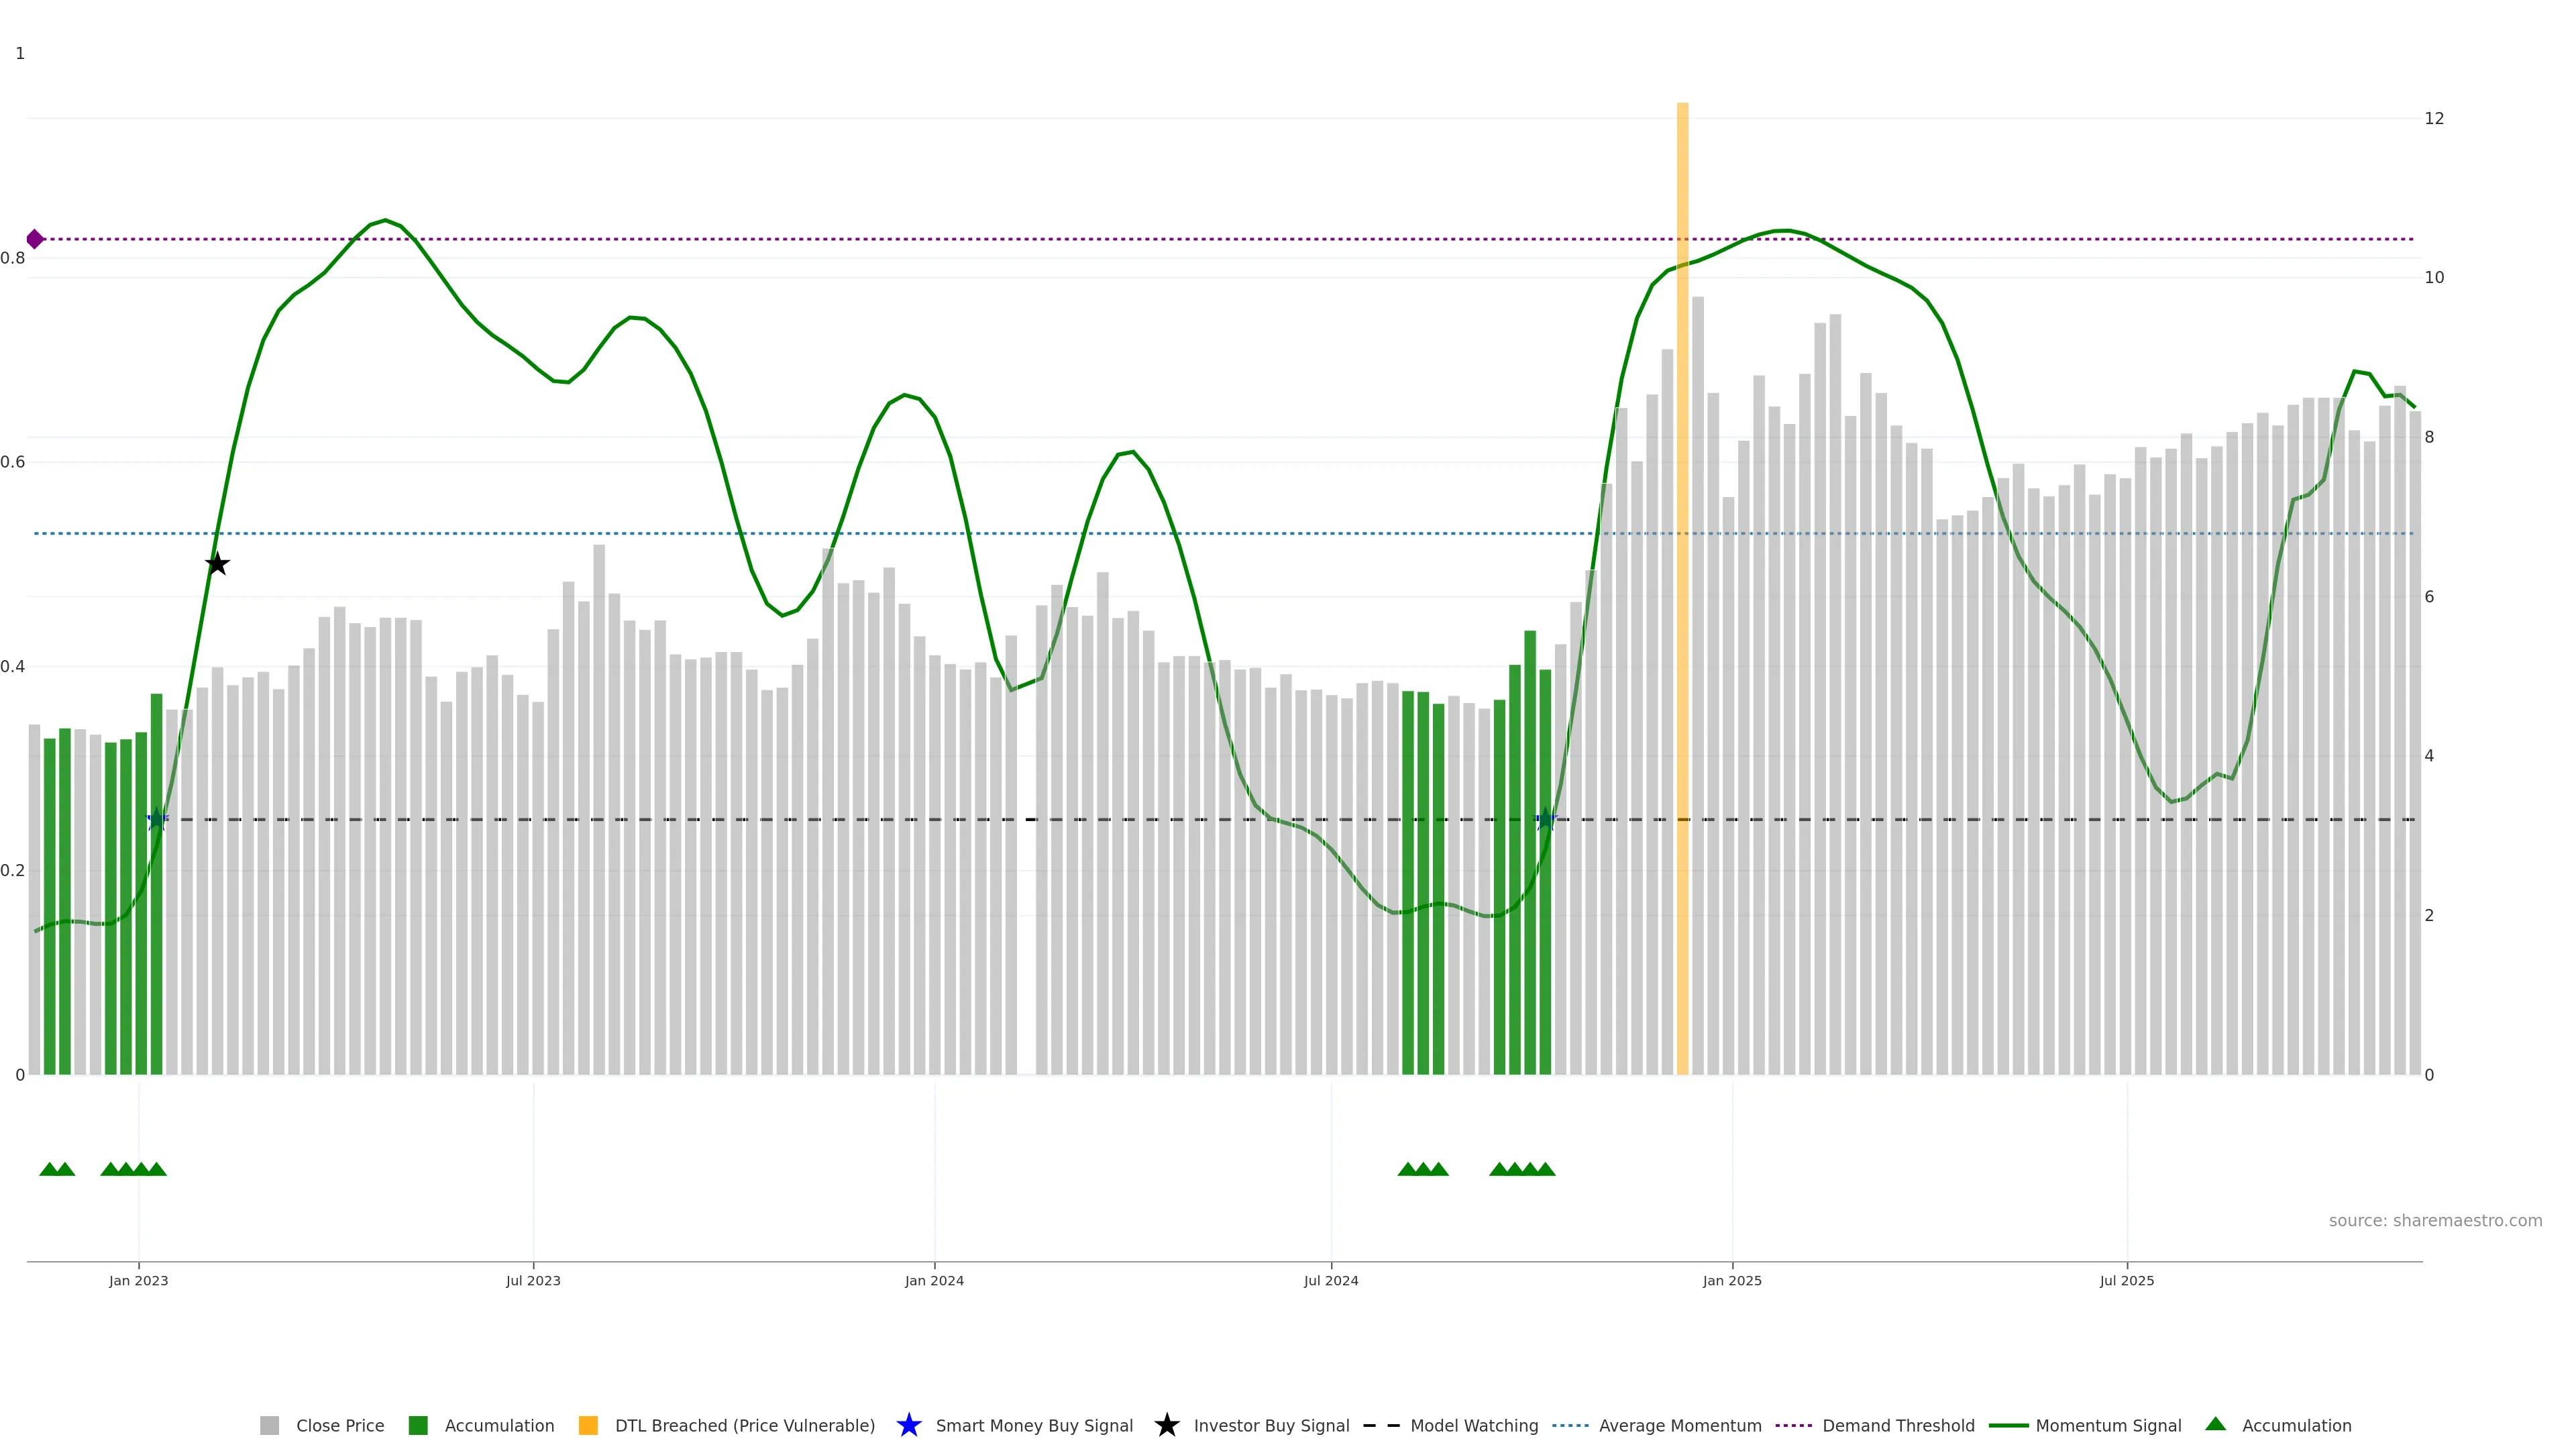The image size is (2576, 1449).
Task: Click the black Investor Buy Signal star on chart
Action: click(217, 564)
